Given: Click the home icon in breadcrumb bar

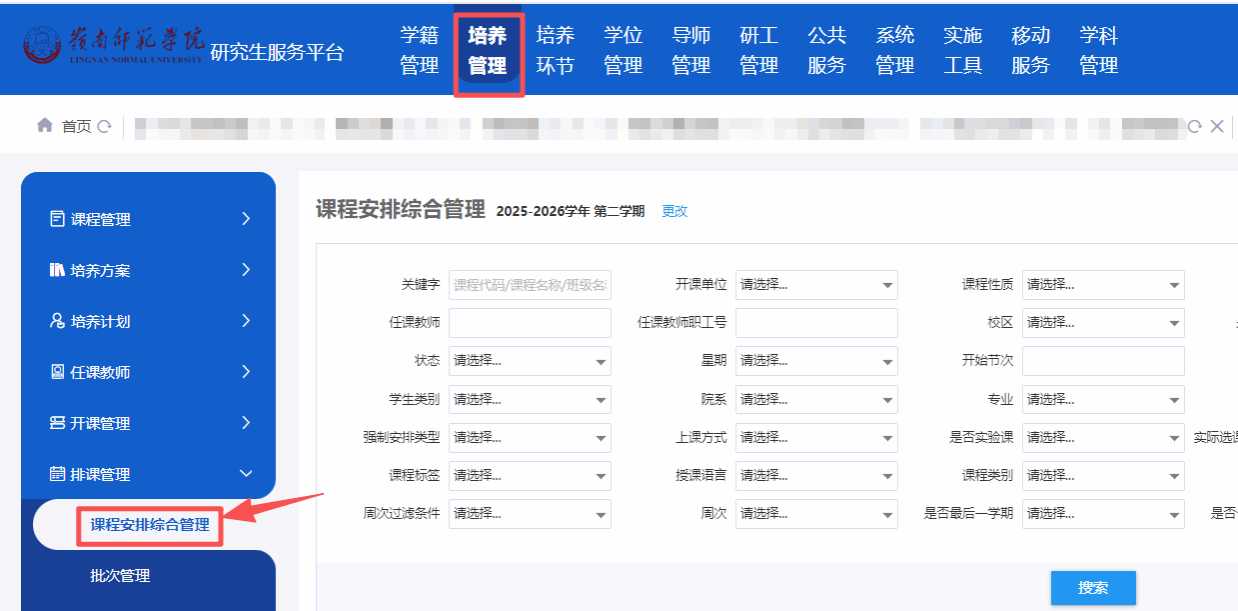Looking at the screenshot, I should (x=44, y=126).
